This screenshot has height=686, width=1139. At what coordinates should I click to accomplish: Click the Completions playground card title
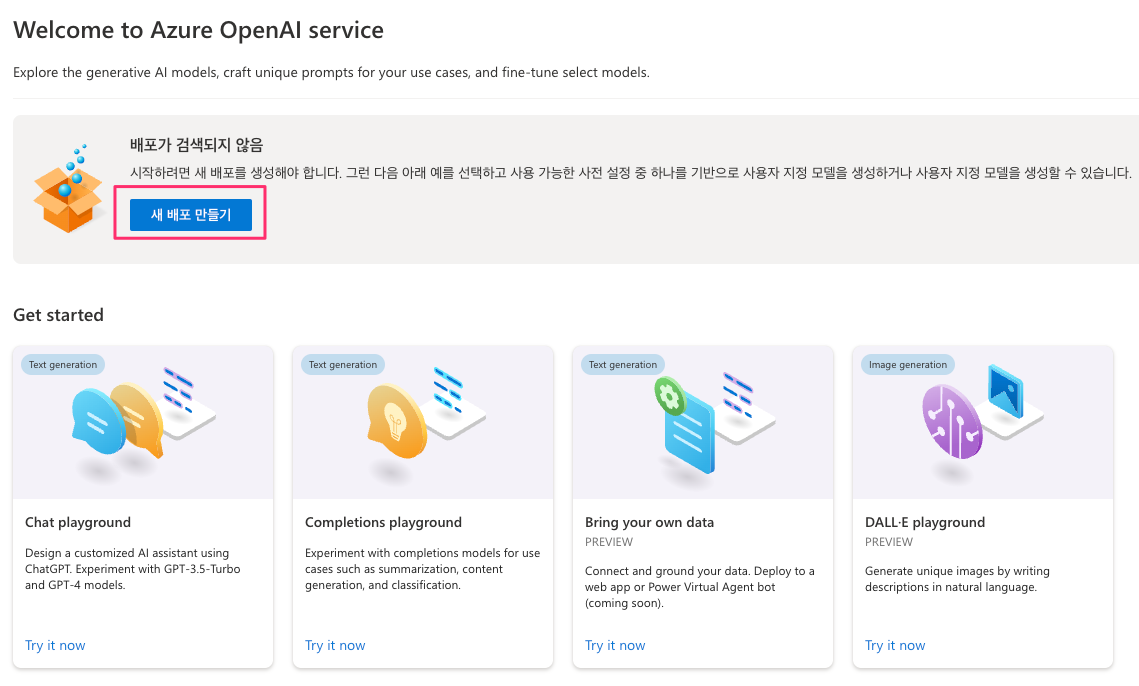(x=384, y=522)
